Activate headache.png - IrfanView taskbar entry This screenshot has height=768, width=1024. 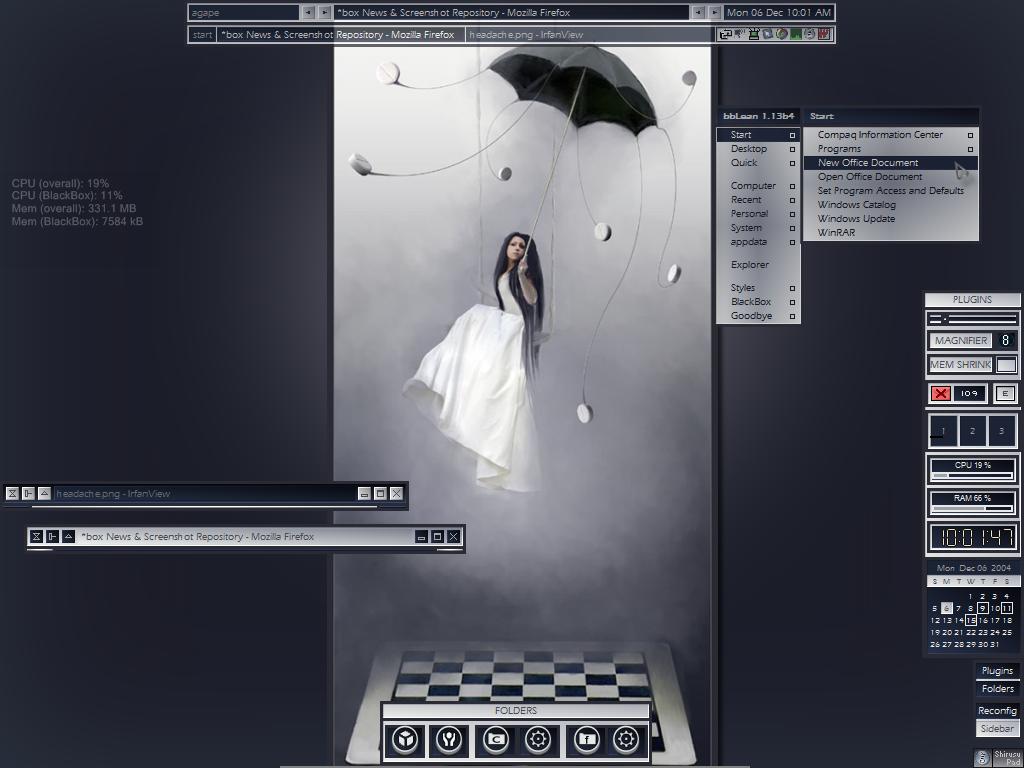coord(590,35)
